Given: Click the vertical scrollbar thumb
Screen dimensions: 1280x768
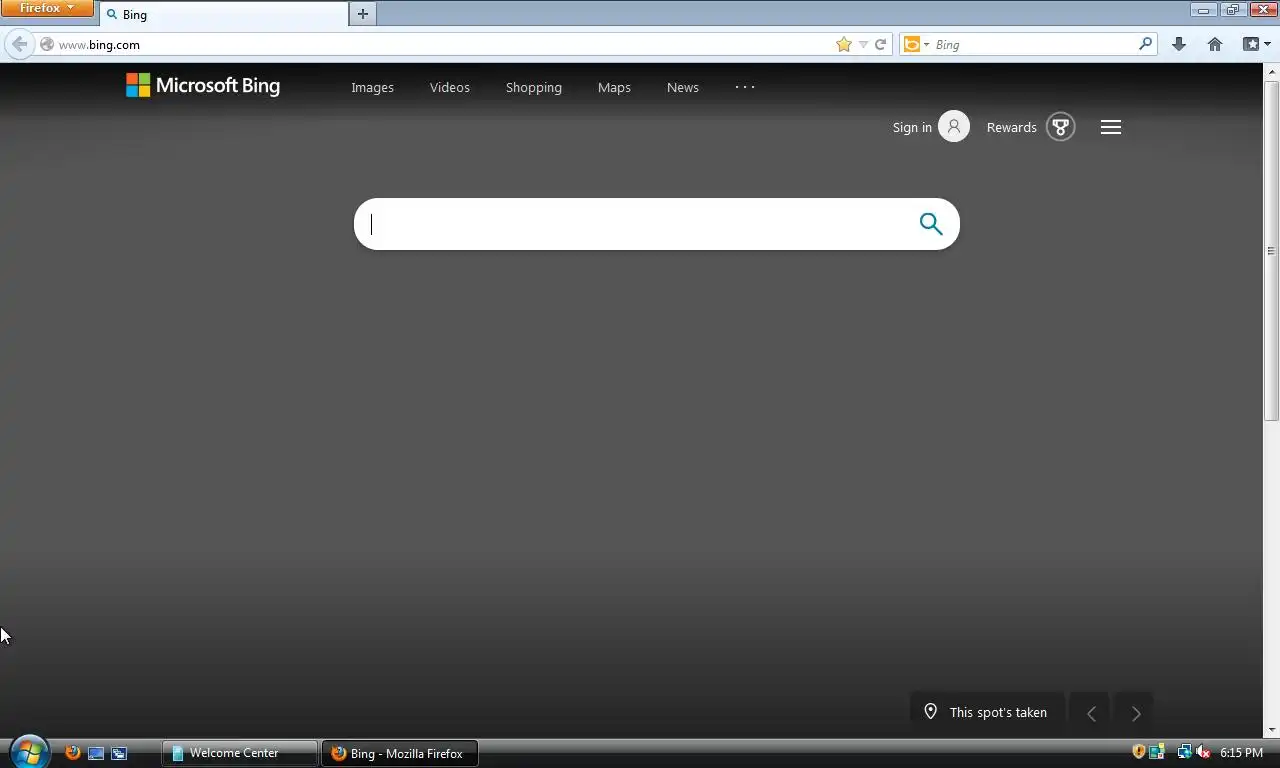Looking at the screenshot, I should coord(1272,250).
